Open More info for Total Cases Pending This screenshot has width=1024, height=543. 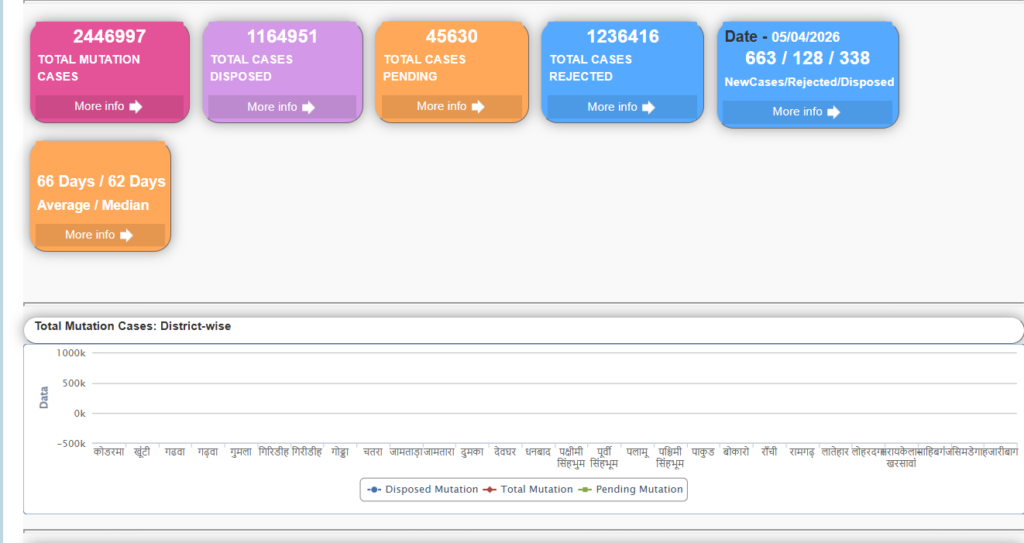(442, 106)
